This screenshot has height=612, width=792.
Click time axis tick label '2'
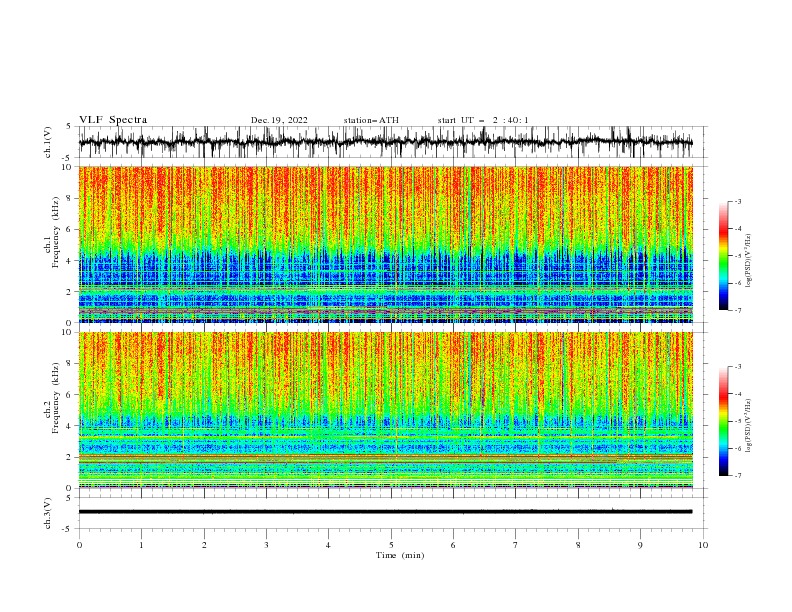pos(204,545)
